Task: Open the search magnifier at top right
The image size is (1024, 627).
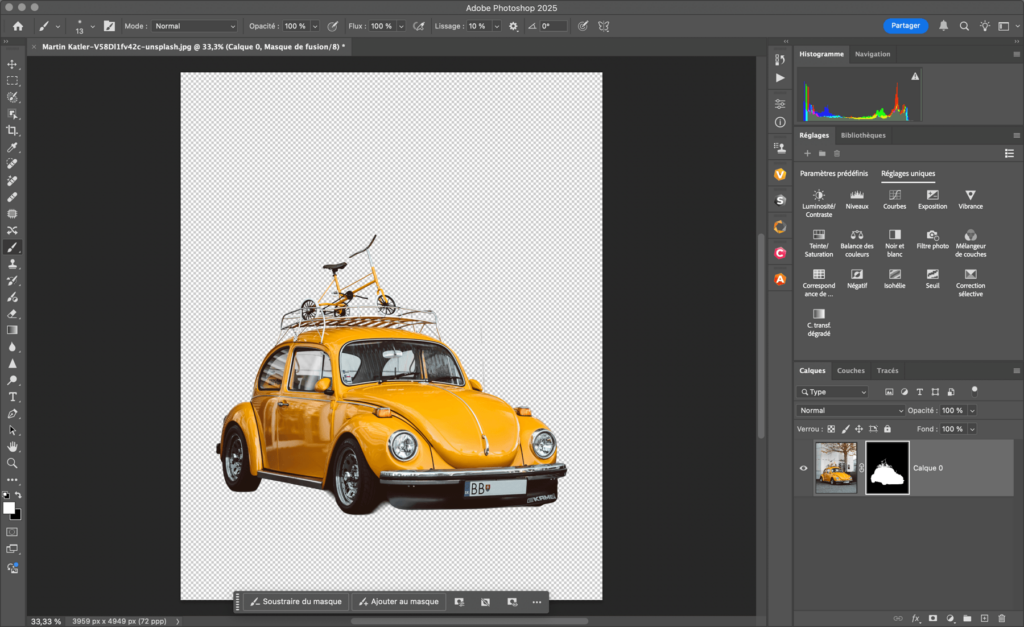Action: 964,26
